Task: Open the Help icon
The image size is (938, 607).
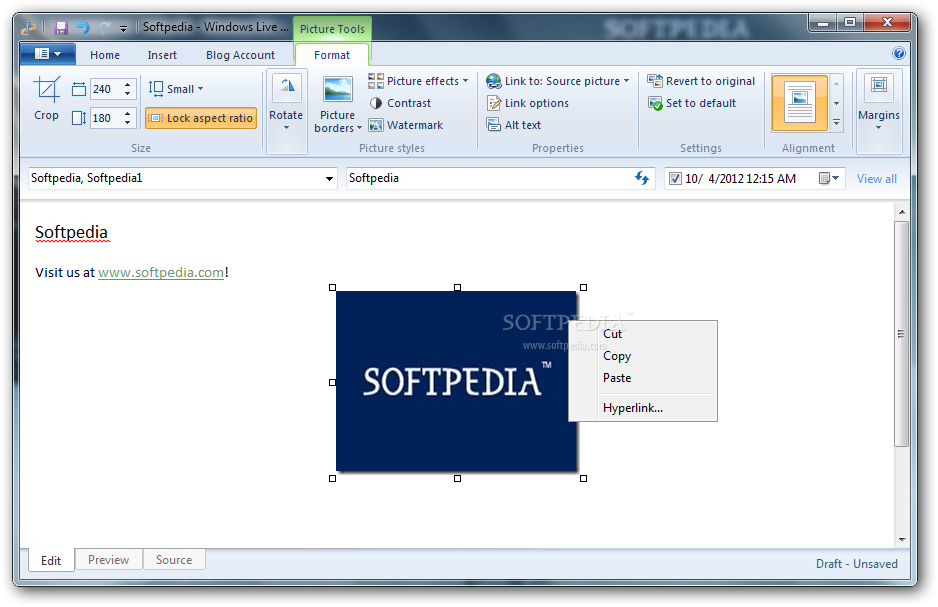Action: [899, 53]
